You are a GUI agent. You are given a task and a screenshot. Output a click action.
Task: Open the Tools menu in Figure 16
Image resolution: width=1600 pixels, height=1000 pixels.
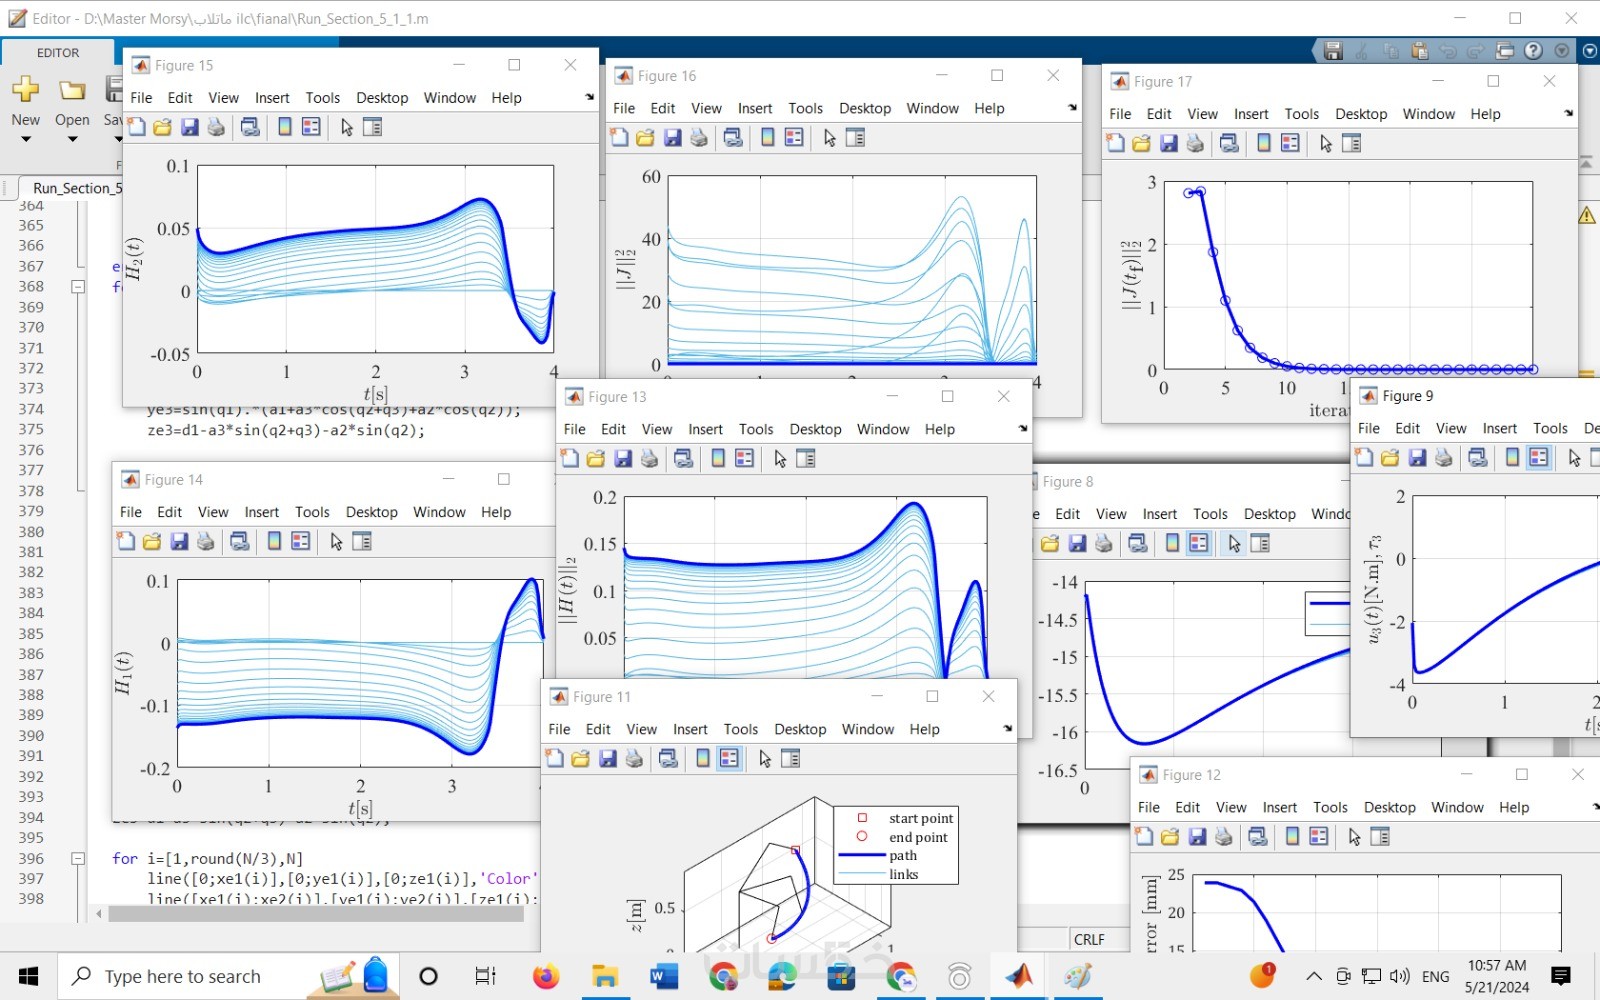pos(805,108)
